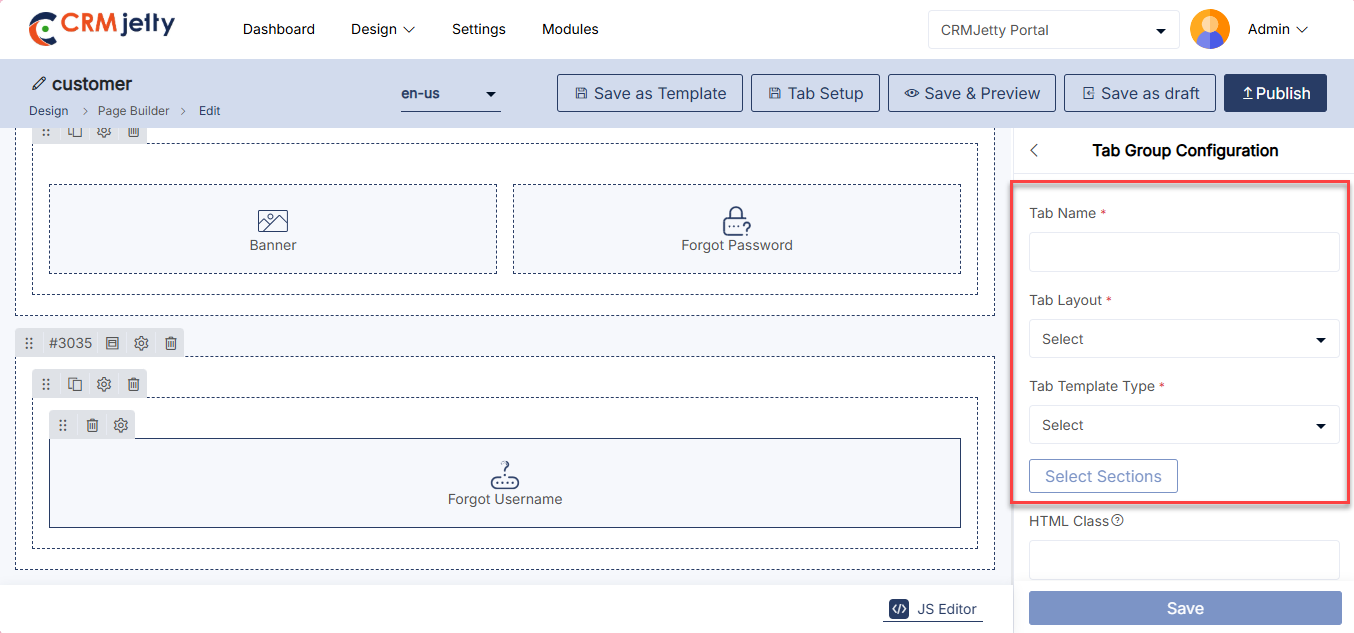Go back using Tab Group Configuration arrow
The height and width of the screenshot is (633, 1354).
1035,150
